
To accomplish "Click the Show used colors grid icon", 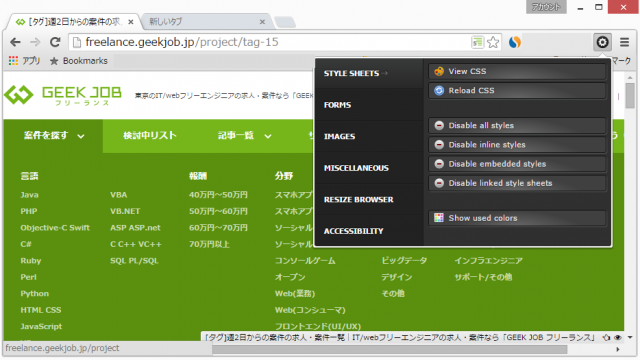I will point(439,218).
